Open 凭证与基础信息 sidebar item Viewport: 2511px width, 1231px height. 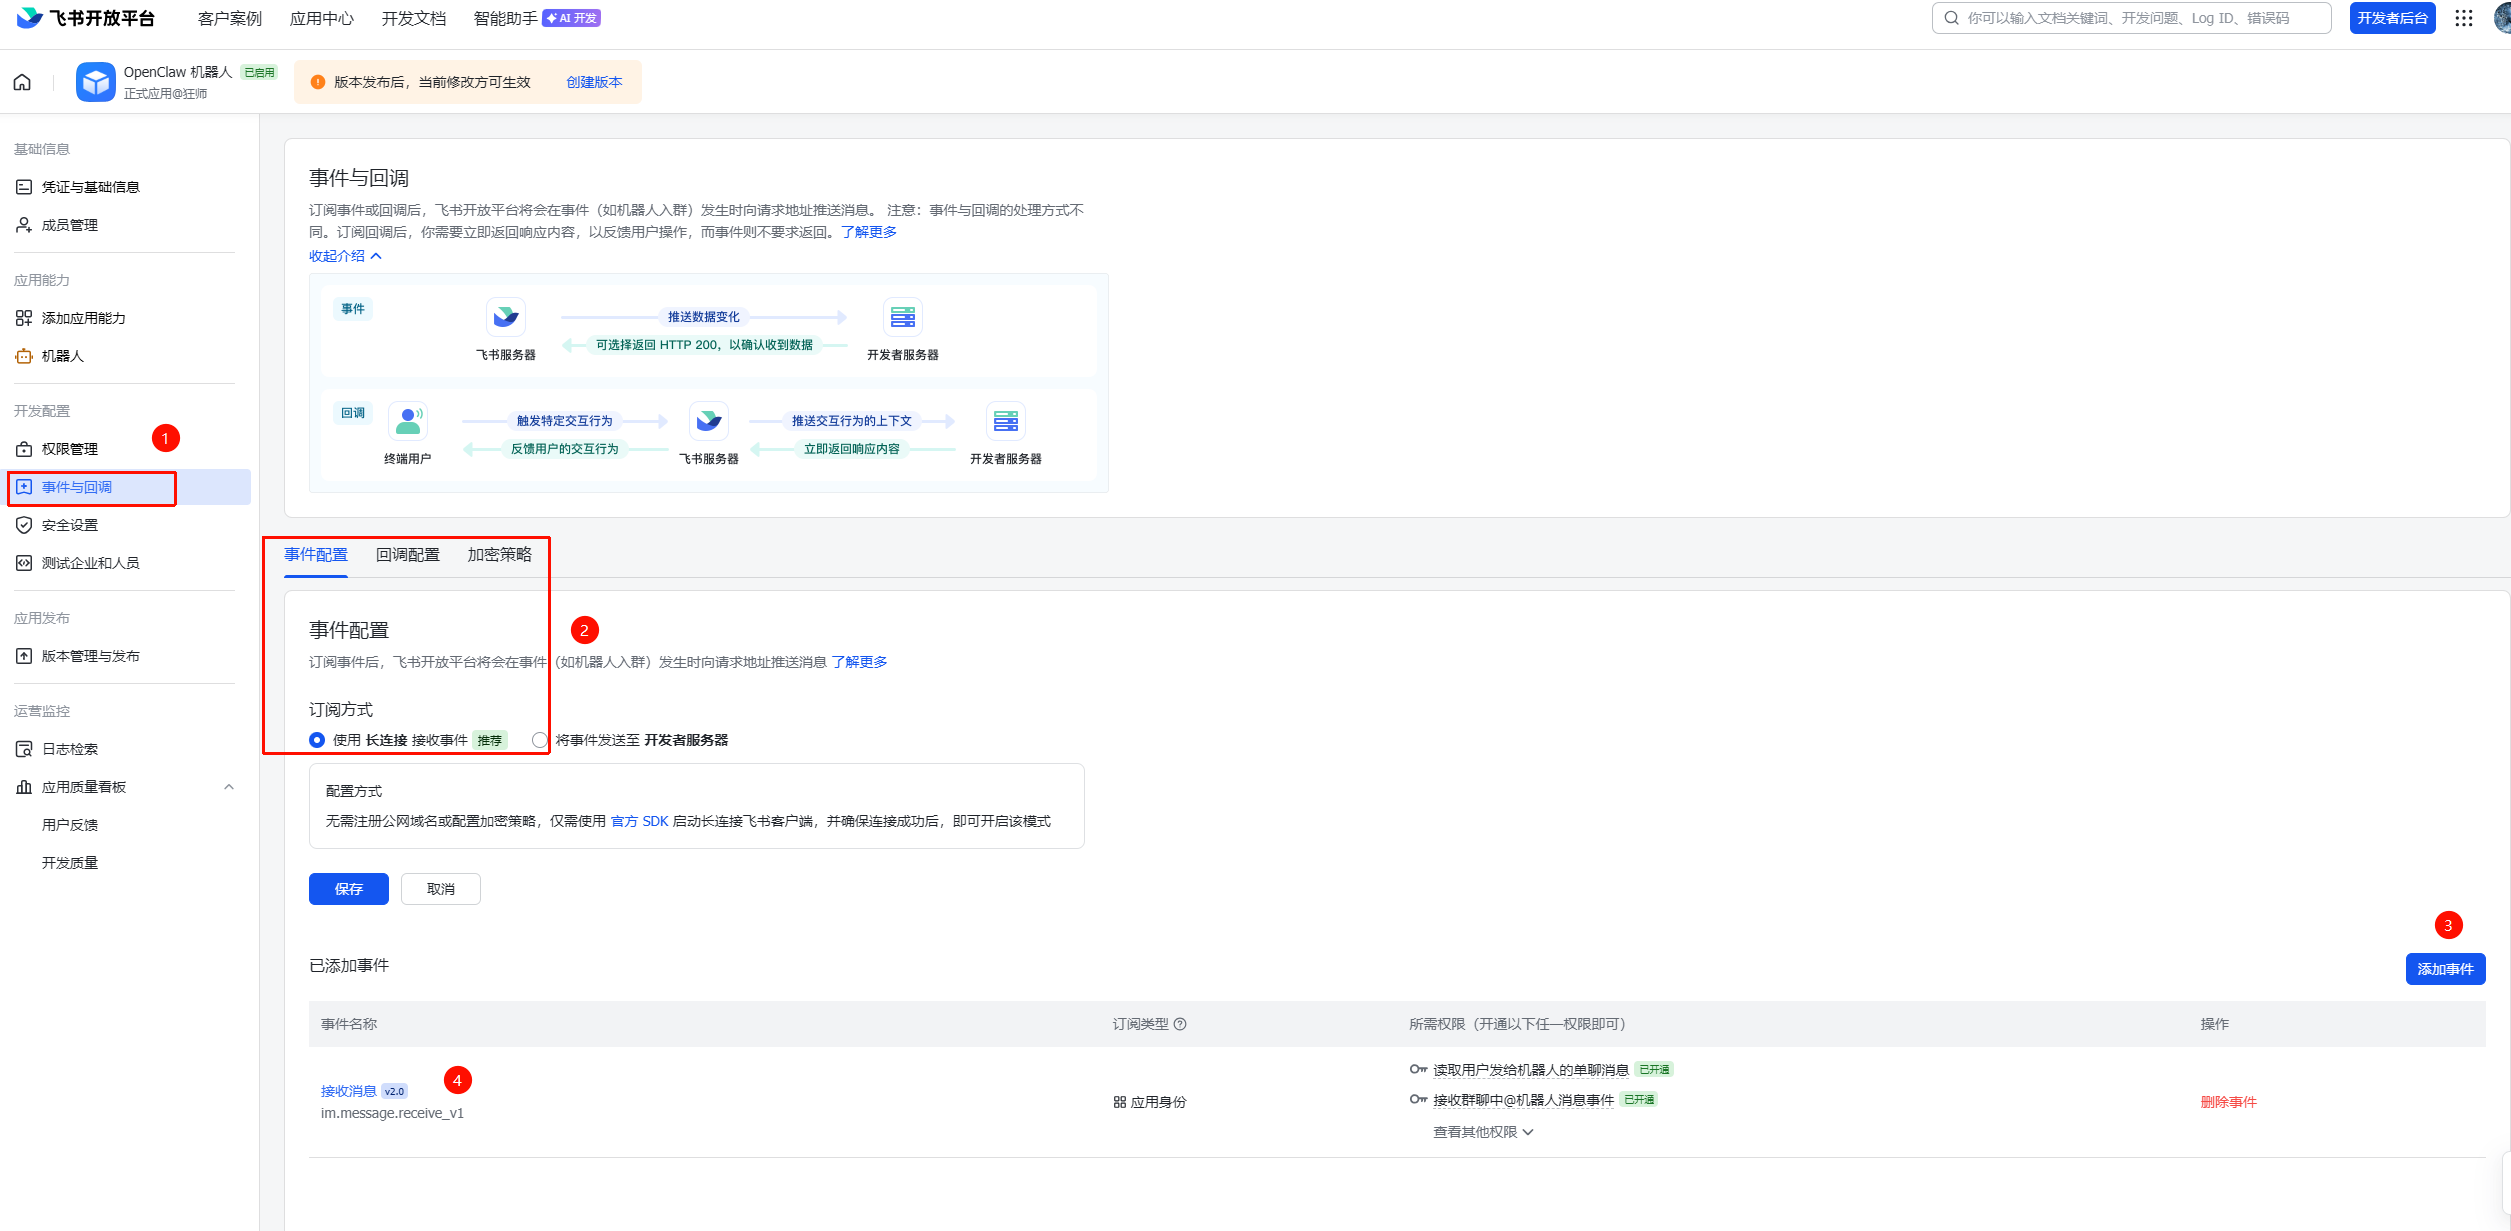tap(90, 187)
